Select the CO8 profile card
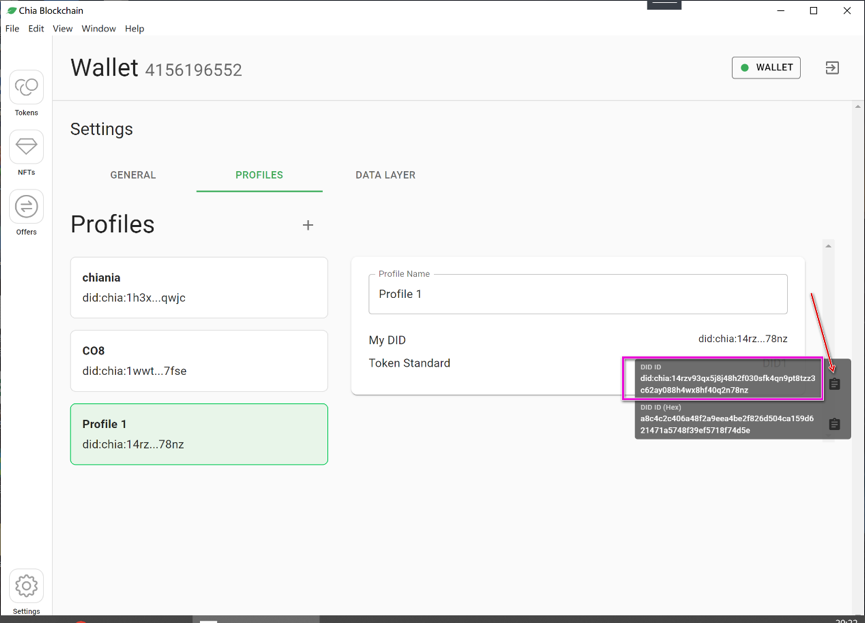The width and height of the screenshot is (865, 623). 199,361
